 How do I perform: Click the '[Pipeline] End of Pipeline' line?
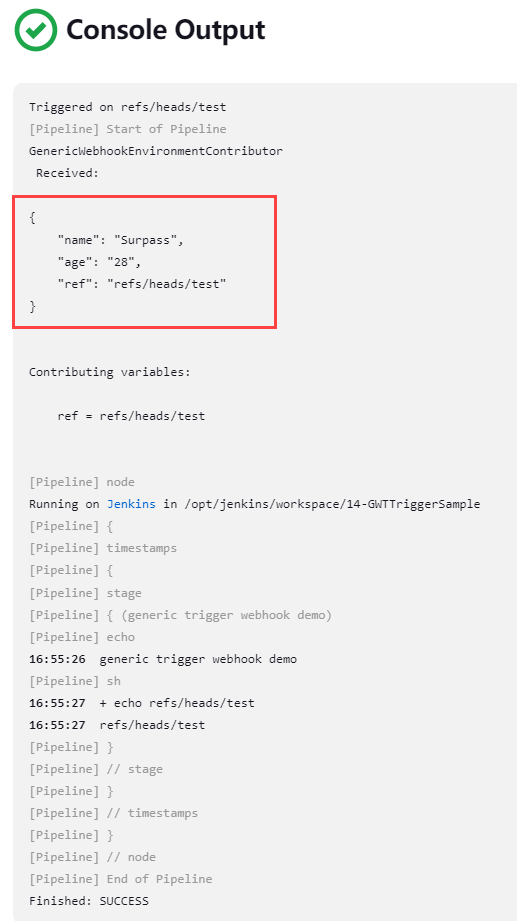click(x=120, y=879)
